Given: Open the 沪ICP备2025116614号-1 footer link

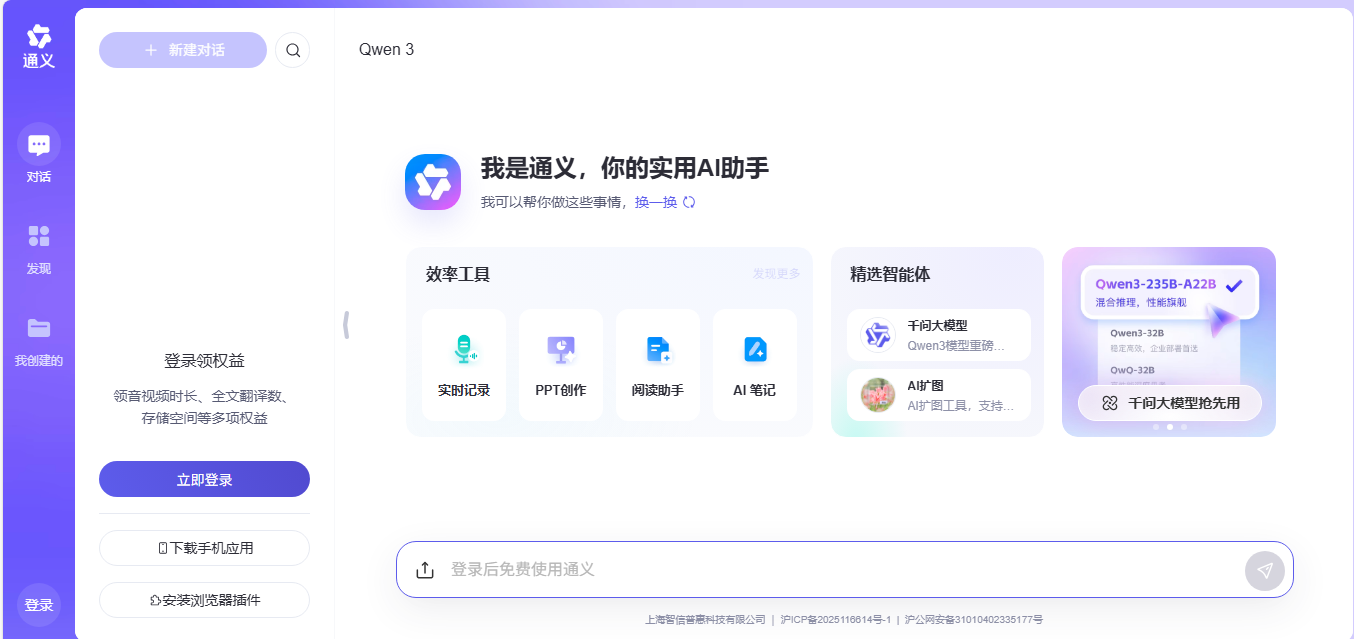Looking at the screenshot, I should [835, 620].
